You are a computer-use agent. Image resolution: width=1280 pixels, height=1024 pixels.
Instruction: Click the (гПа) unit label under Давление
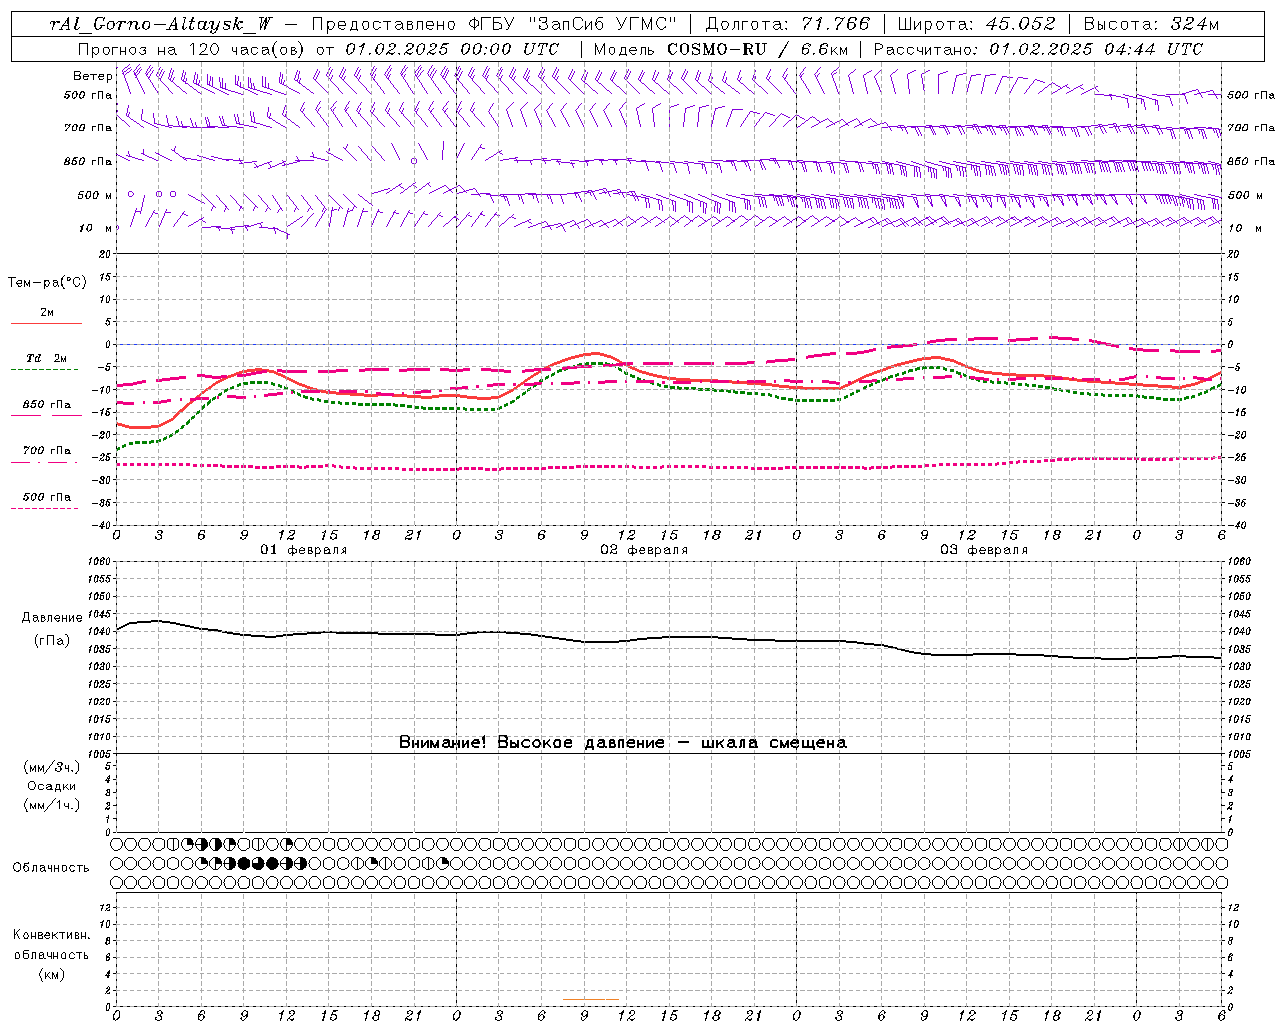point(52,641)
